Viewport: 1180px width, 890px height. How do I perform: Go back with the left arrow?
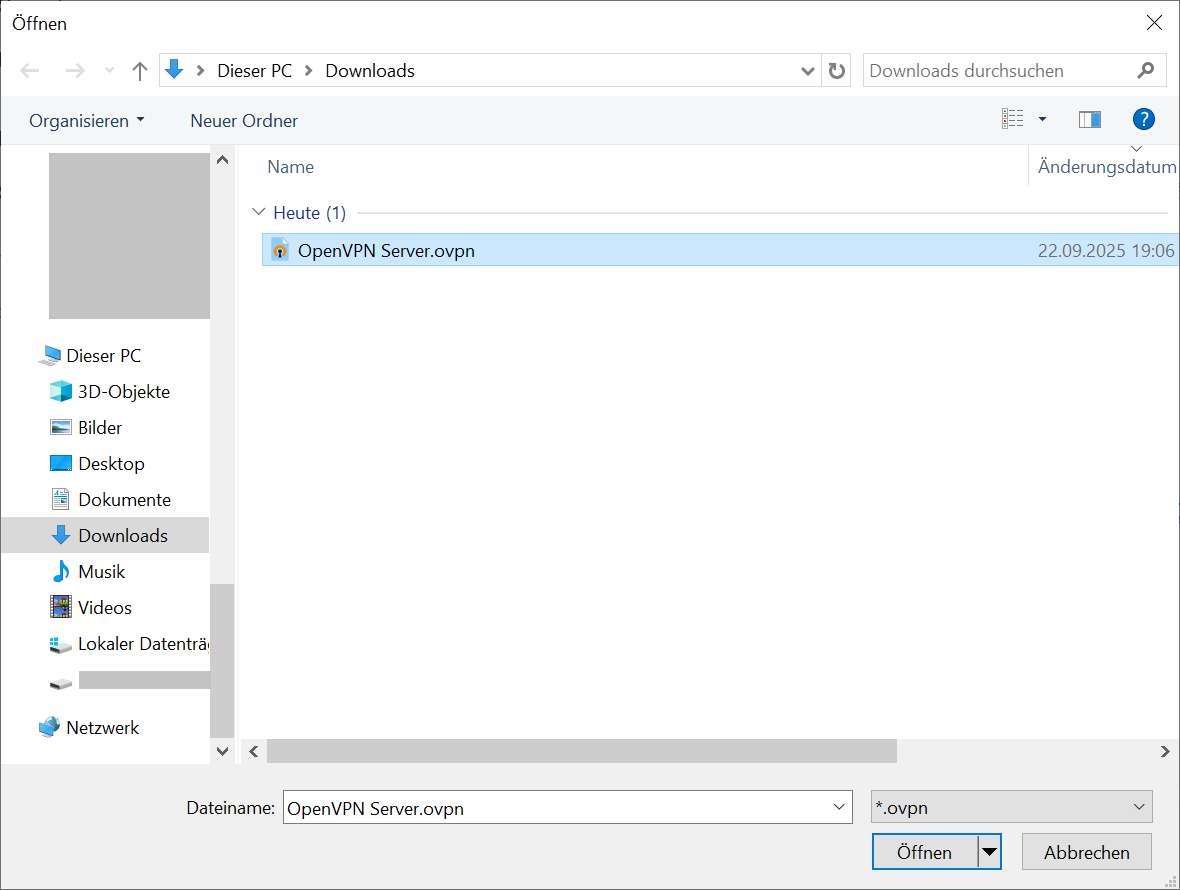pos(30,71)
